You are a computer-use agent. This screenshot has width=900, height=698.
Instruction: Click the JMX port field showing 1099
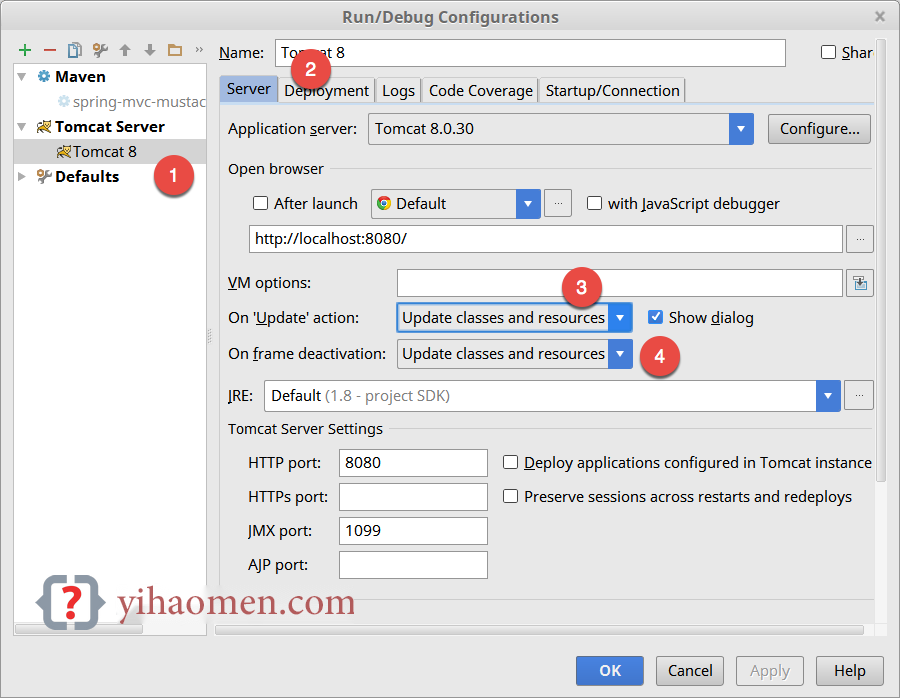coord(413,531)
